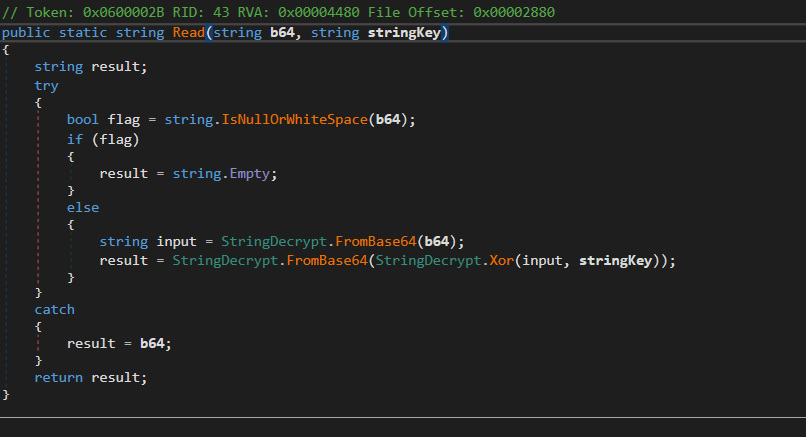Click the public keyword
Screen dimensions: 806x437
pos(26,33)
